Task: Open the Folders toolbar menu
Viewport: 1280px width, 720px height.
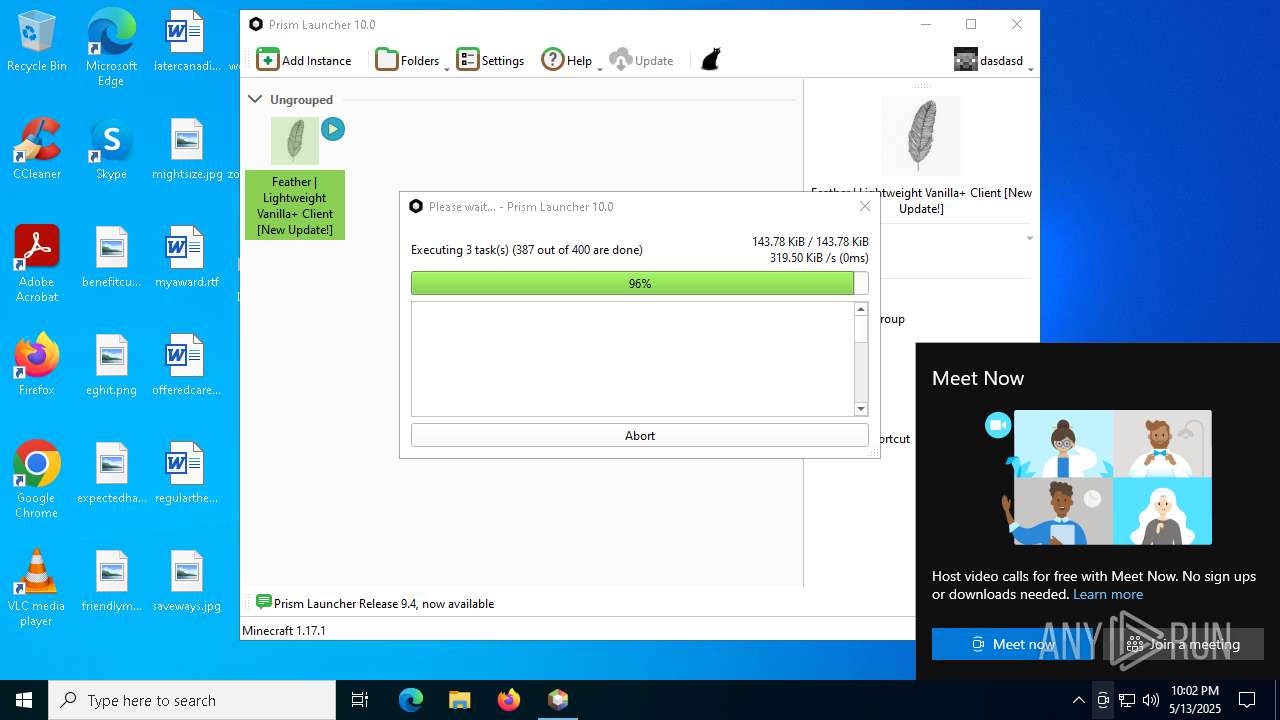Action: click(407, 60)
